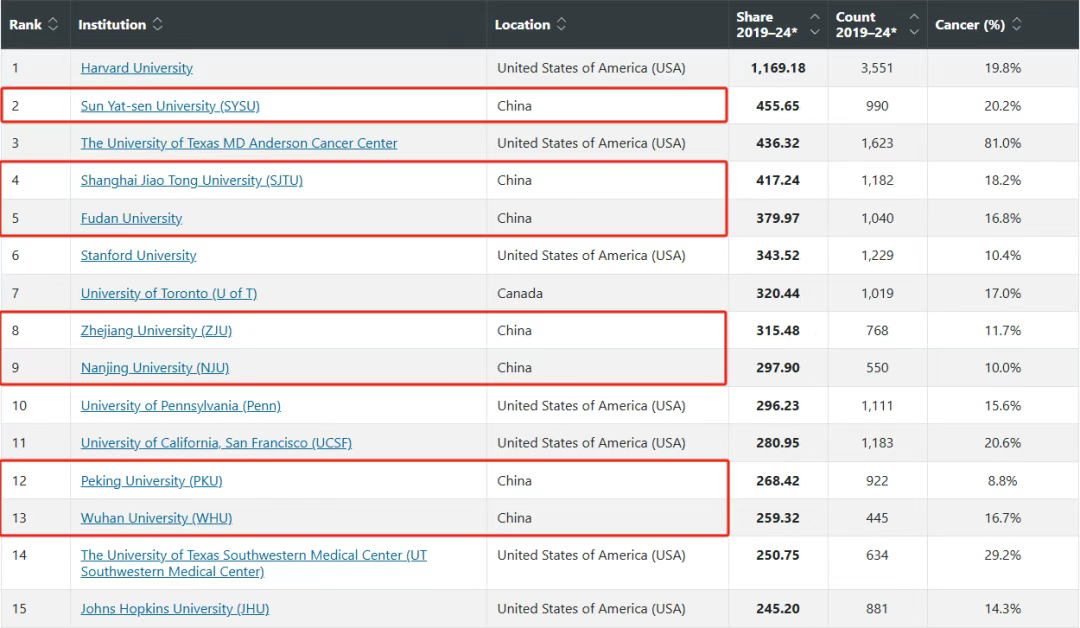
Task: Select Toronto share value 320.44
Action: 778,293
